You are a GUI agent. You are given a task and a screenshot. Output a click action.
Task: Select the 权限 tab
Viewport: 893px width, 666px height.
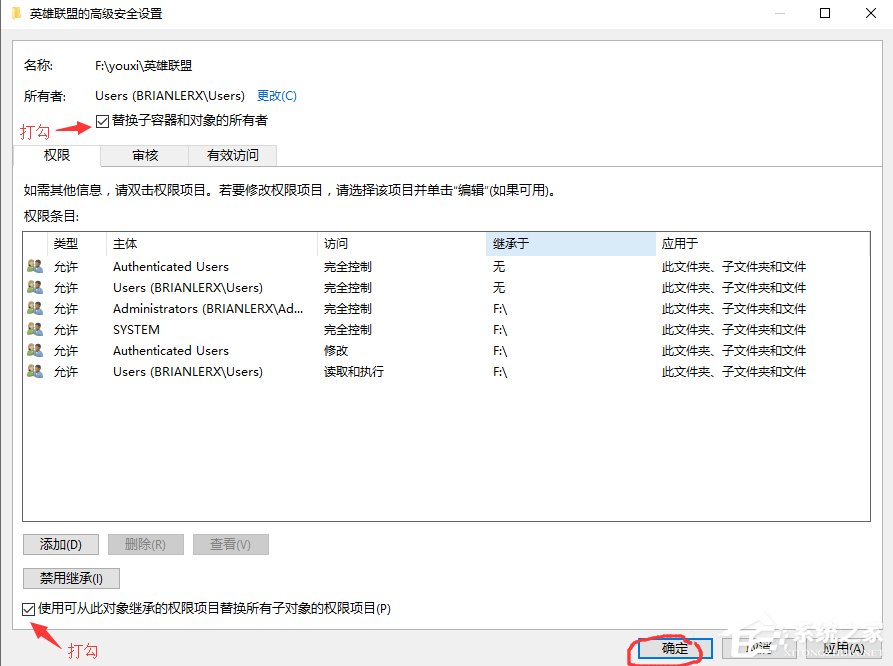pyautogui.click(x=58, y=156)
